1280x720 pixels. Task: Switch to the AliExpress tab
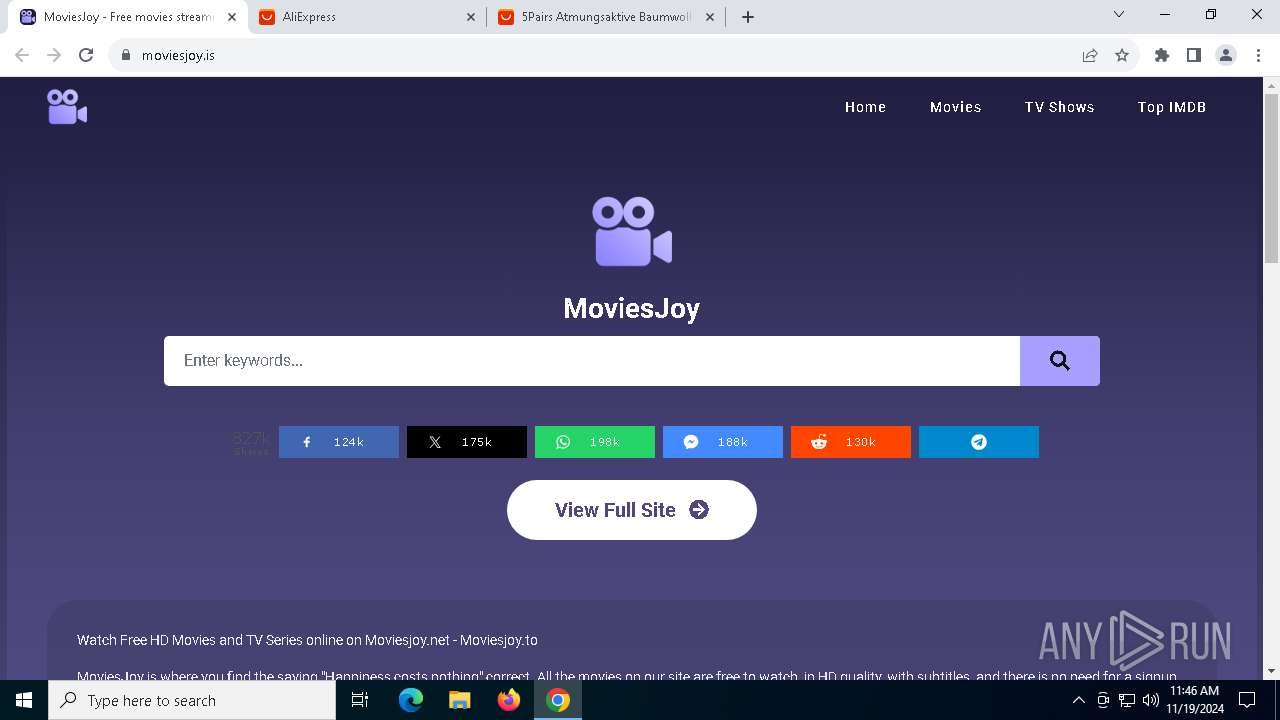click(x=366, y=17)
